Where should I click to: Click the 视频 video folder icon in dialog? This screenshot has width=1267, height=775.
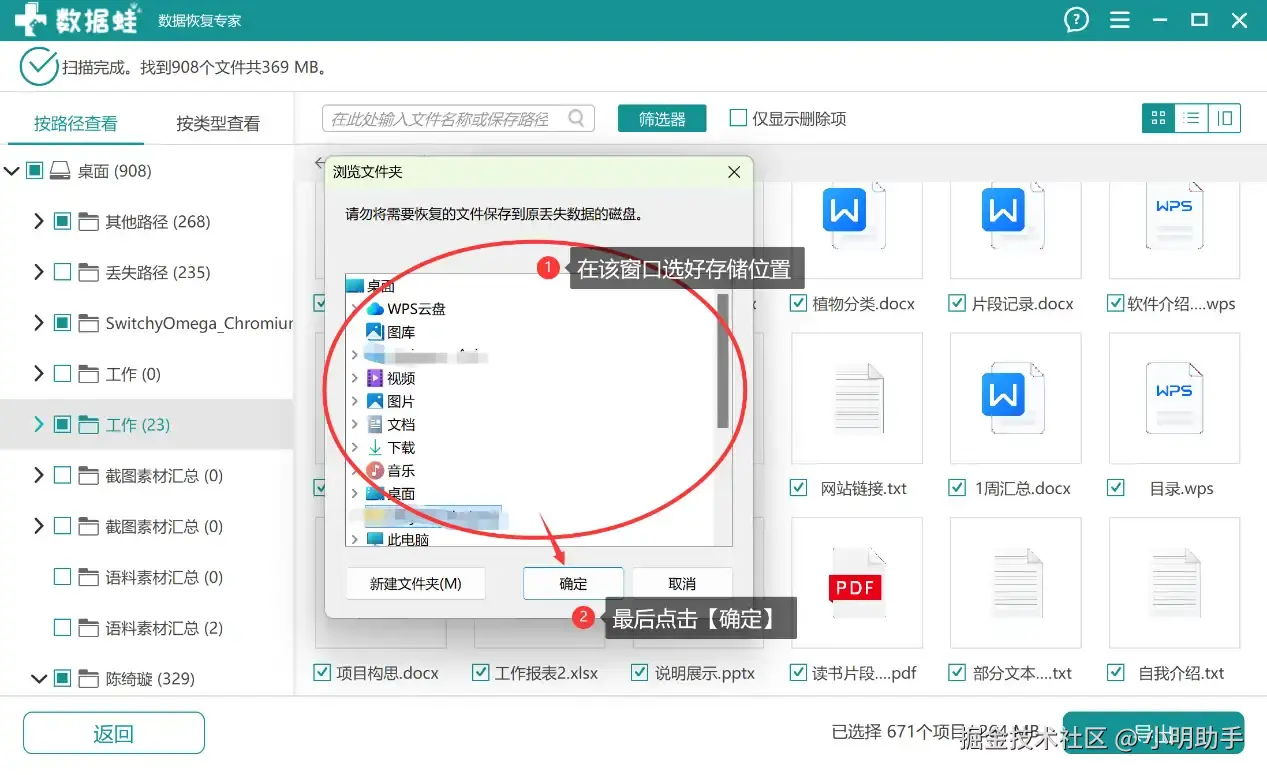(x=375, y=378)
